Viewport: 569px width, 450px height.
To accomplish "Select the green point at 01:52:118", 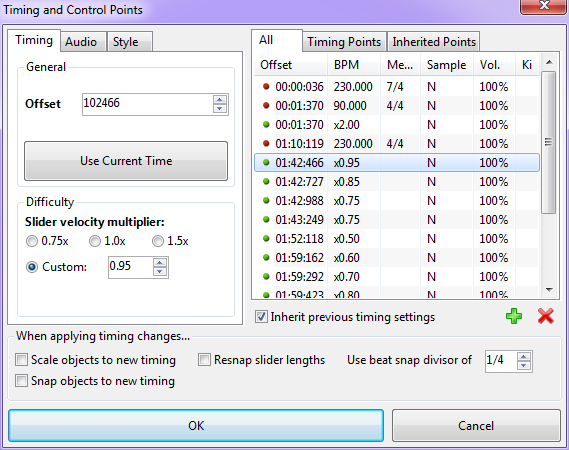I will [396, 238].
